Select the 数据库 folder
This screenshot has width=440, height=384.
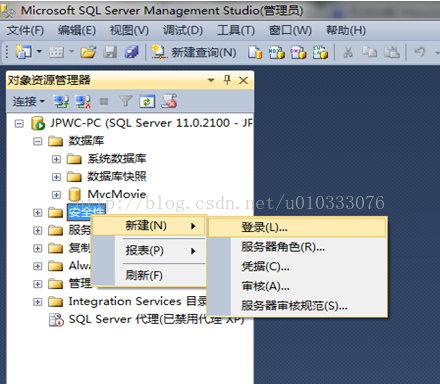(86, 141)
